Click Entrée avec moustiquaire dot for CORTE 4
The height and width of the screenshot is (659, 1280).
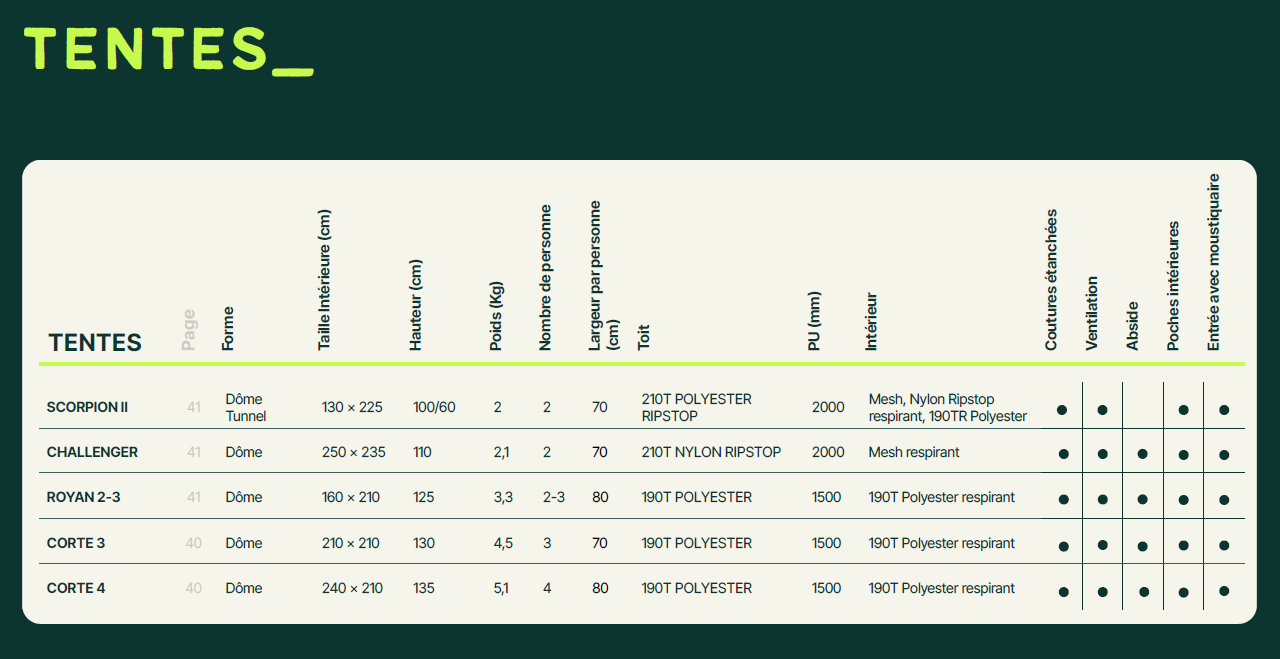(x=1224, y=591)
